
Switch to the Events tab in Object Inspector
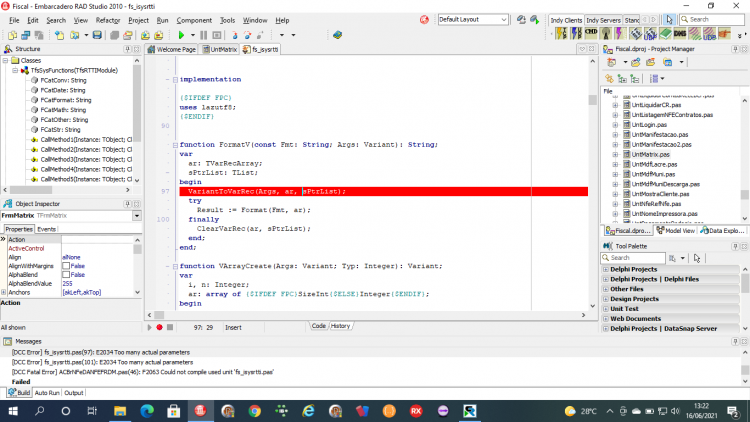click(46, 229)
